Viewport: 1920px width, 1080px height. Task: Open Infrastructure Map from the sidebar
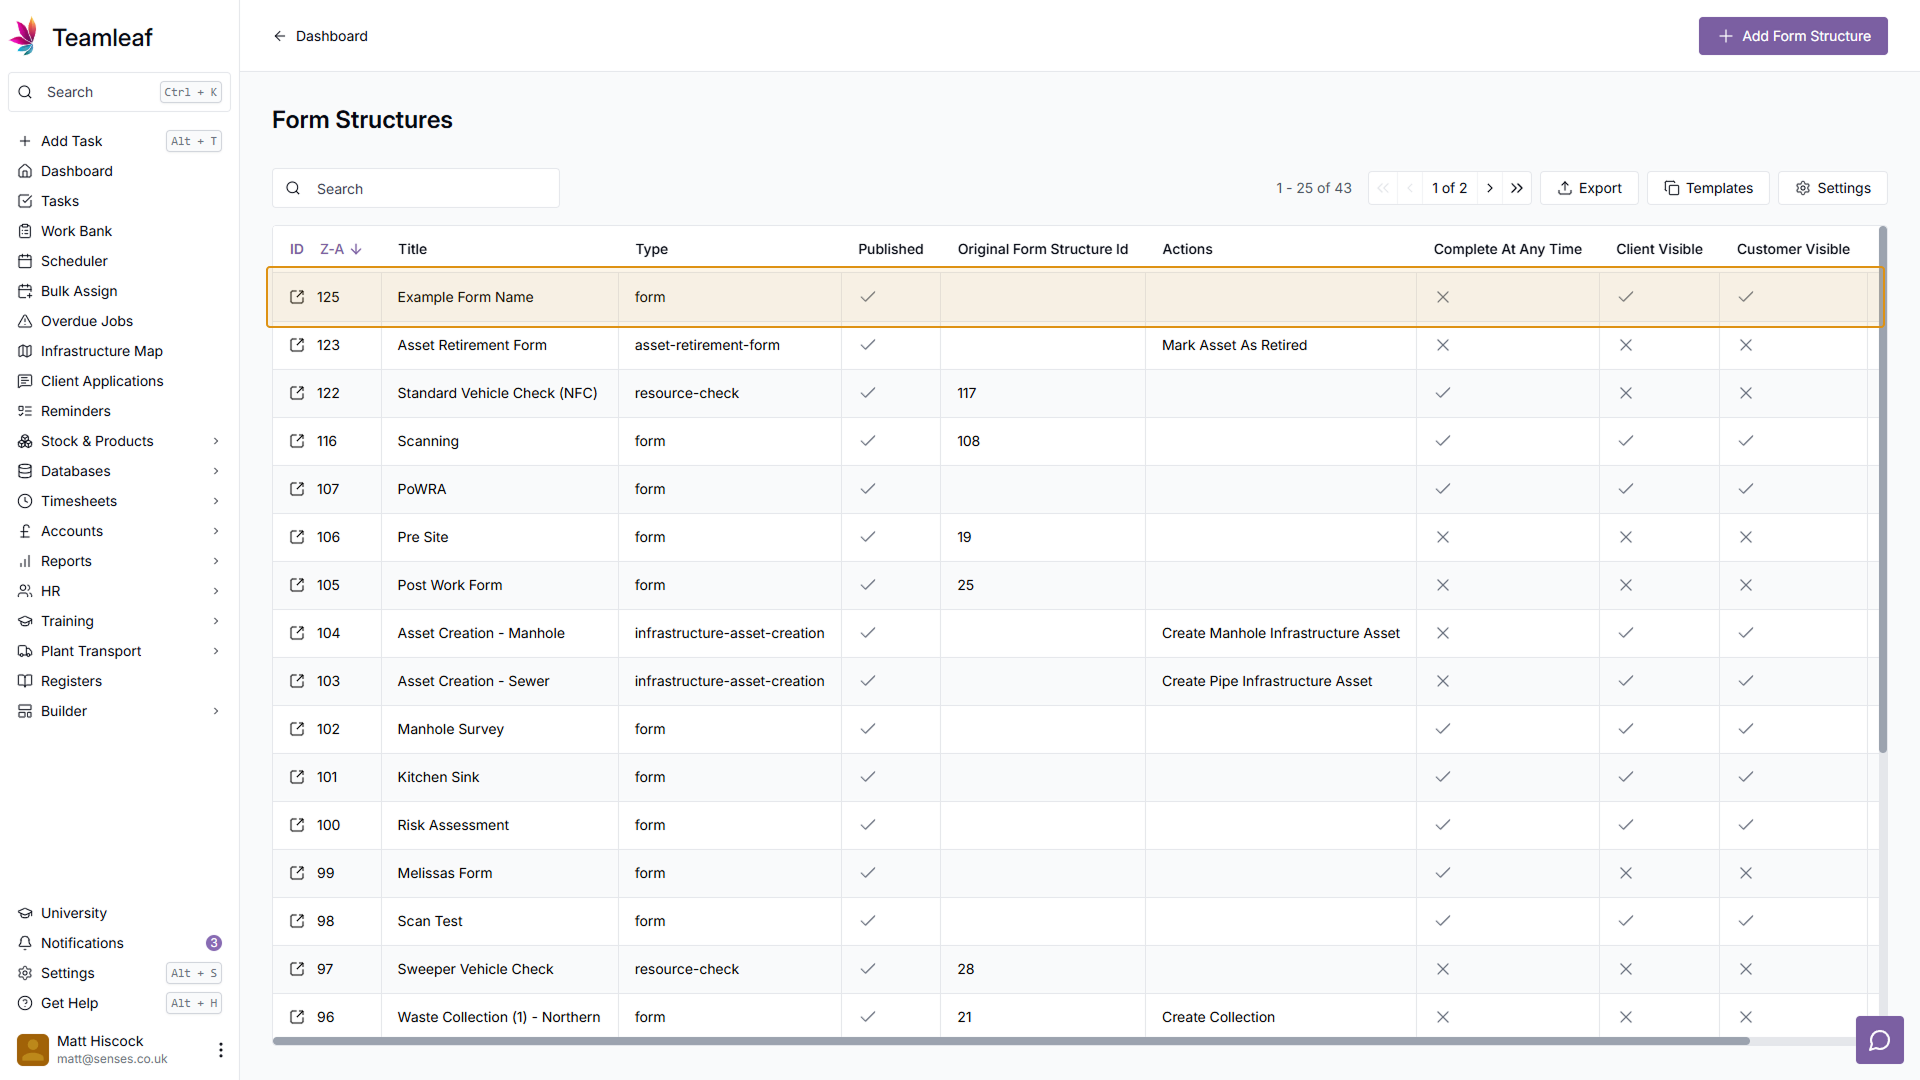click(x=101, y=351)
